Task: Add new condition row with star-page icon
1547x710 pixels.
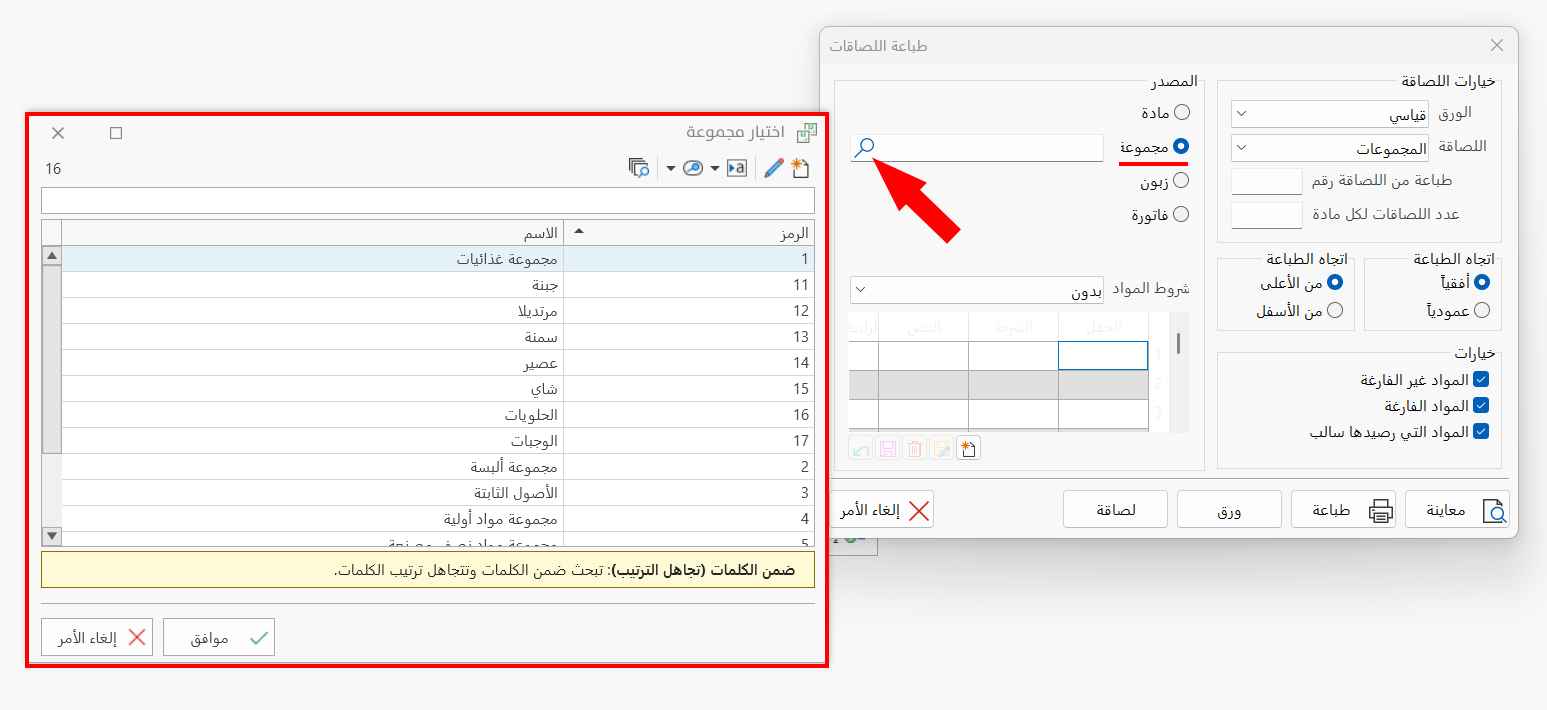Action: 968,448
